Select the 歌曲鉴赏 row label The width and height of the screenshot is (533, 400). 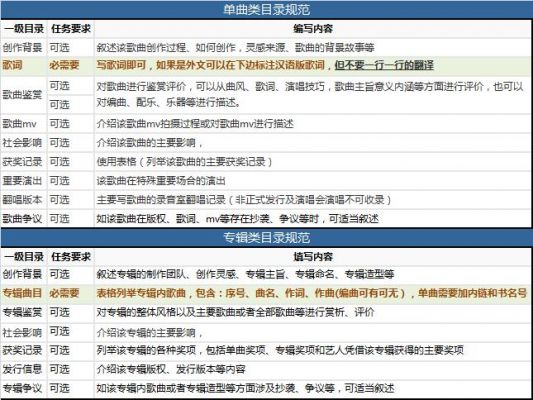click(x=22, y=94)
